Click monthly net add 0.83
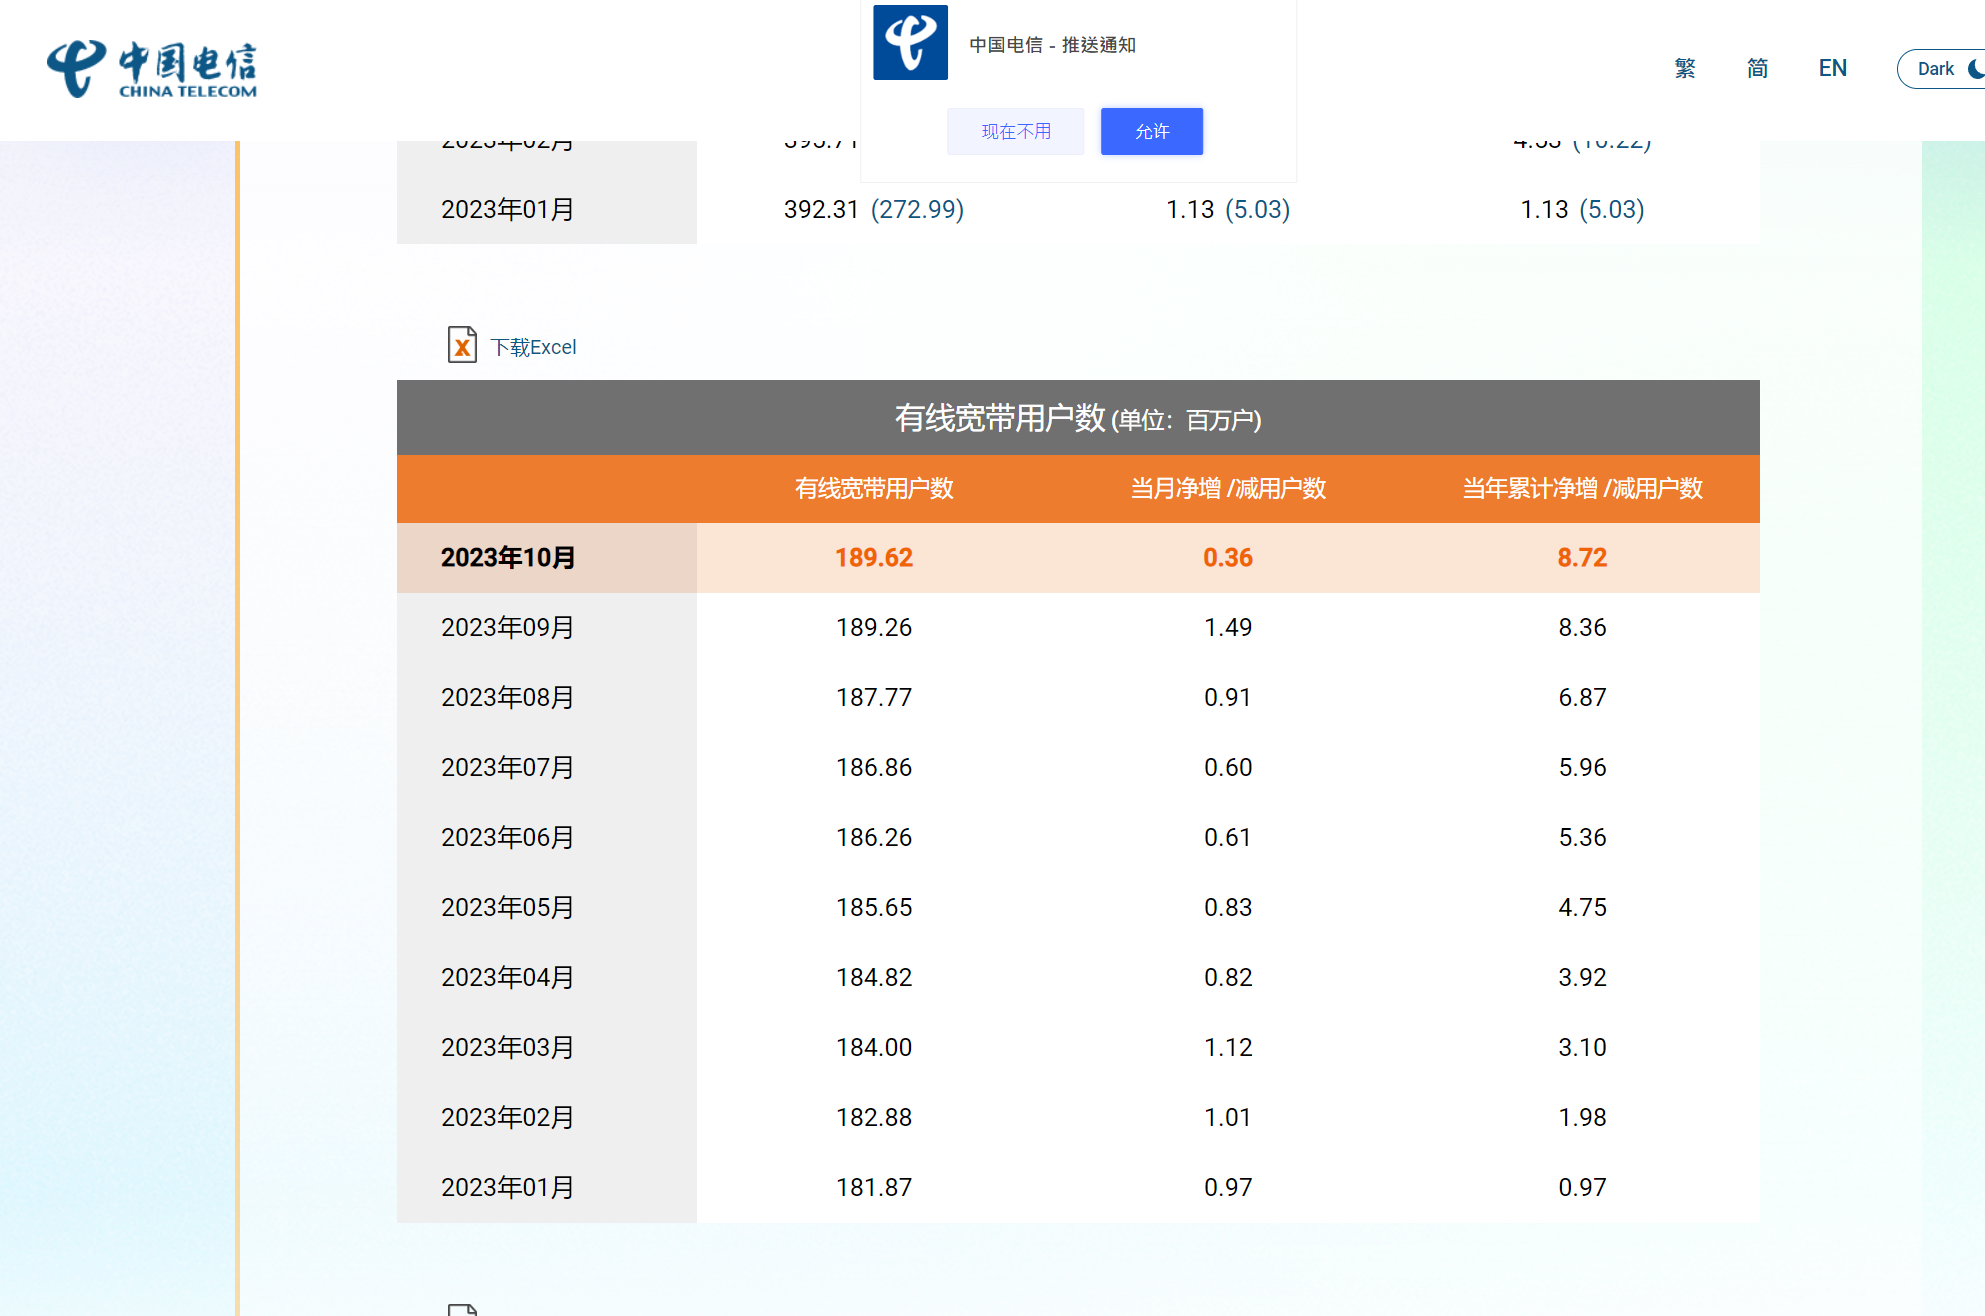Image resolution: width=1985 pixels, height=1316 pixels. (1228, 908)
